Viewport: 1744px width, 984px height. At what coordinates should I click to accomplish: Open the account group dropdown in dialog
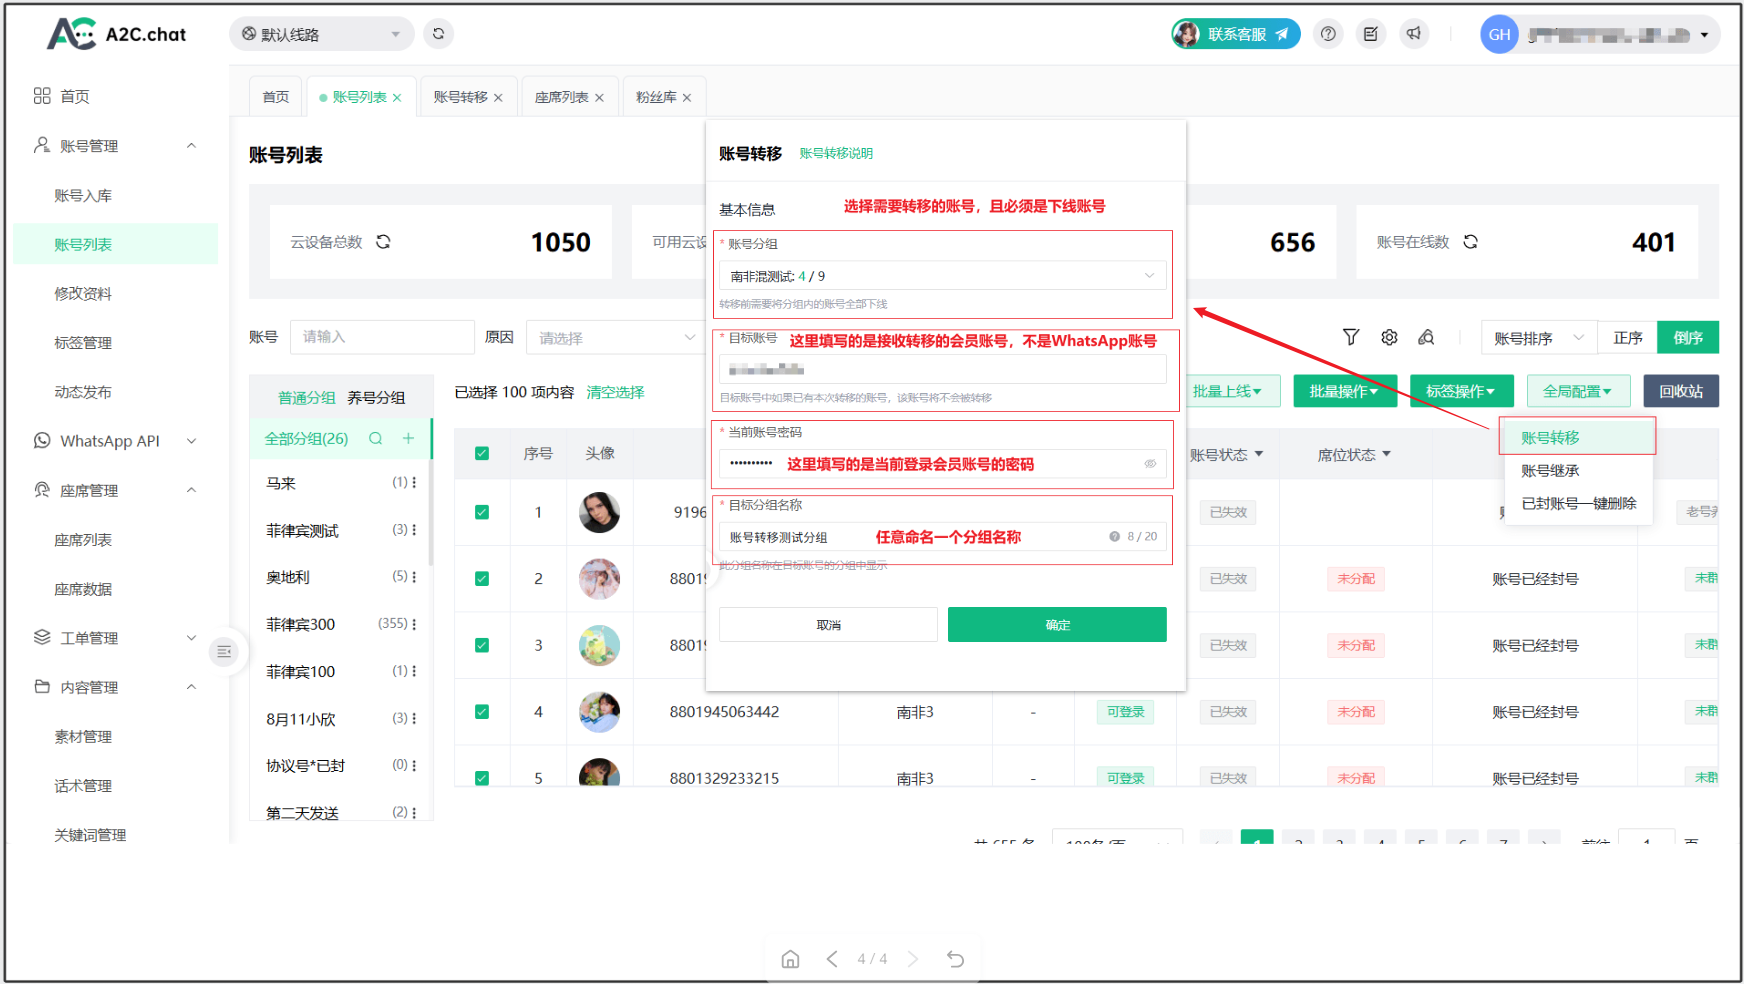click(941, 276)
